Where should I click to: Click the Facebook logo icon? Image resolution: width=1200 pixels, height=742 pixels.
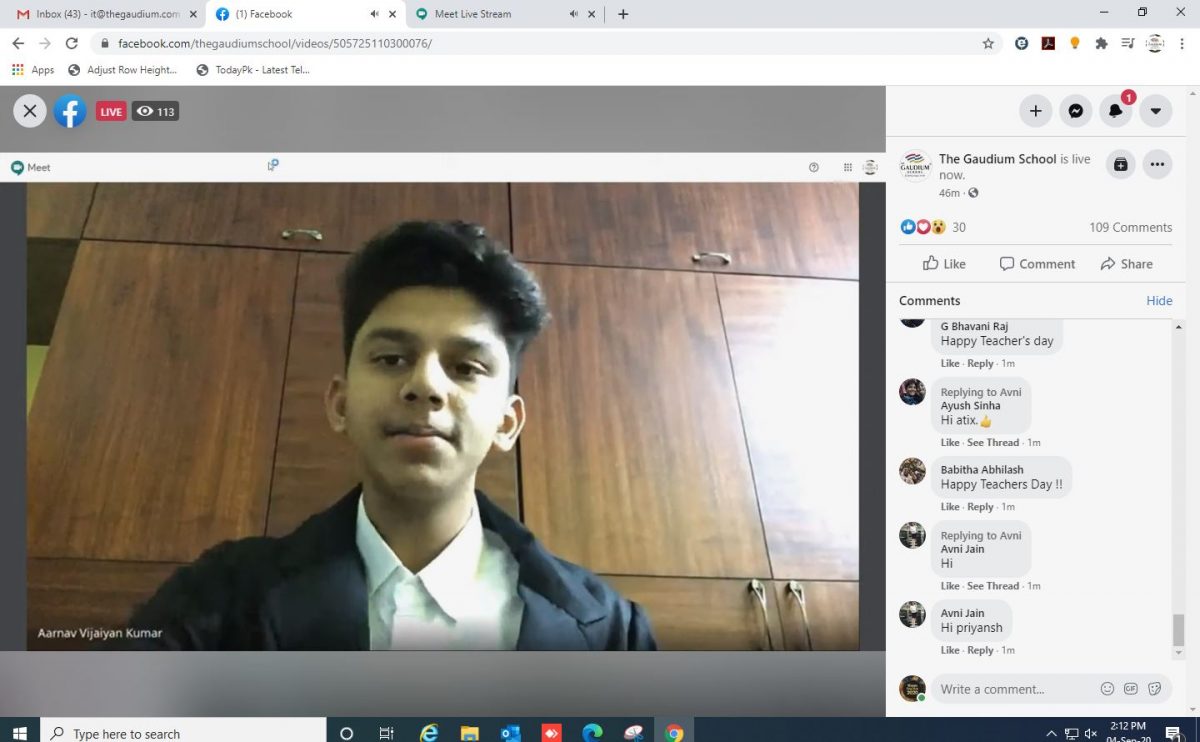(x=70, y=111)
